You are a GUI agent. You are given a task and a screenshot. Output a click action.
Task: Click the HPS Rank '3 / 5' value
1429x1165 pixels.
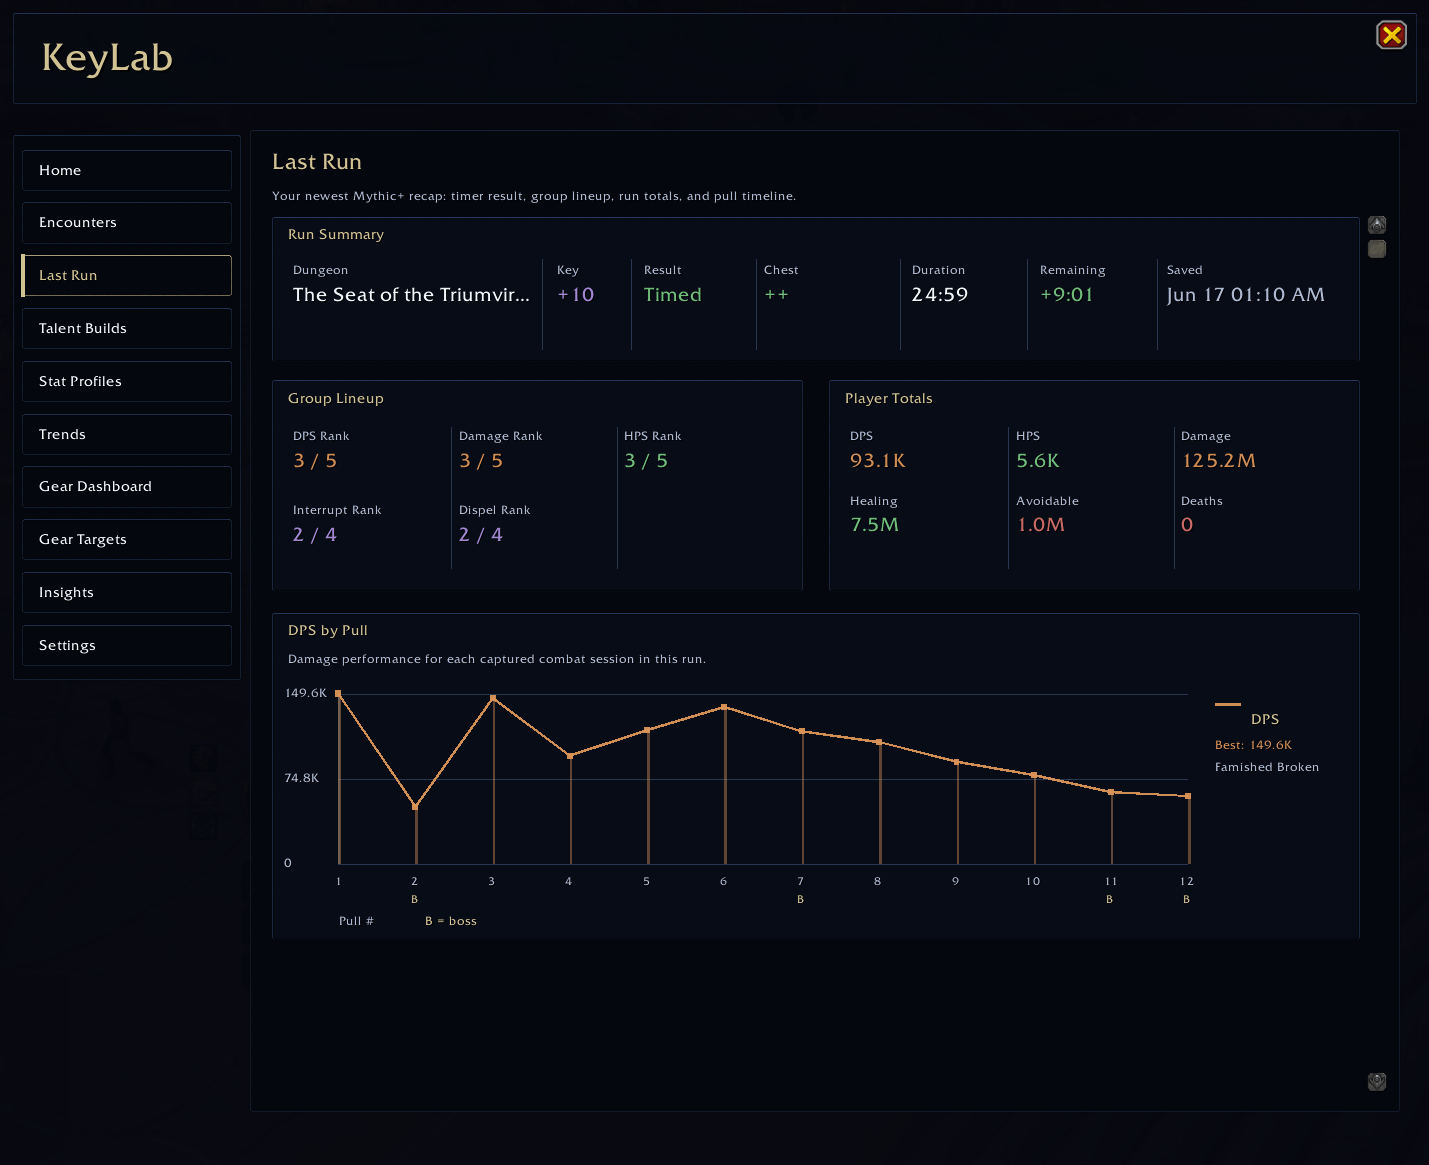pyautogui.click(x=646, y=461)
